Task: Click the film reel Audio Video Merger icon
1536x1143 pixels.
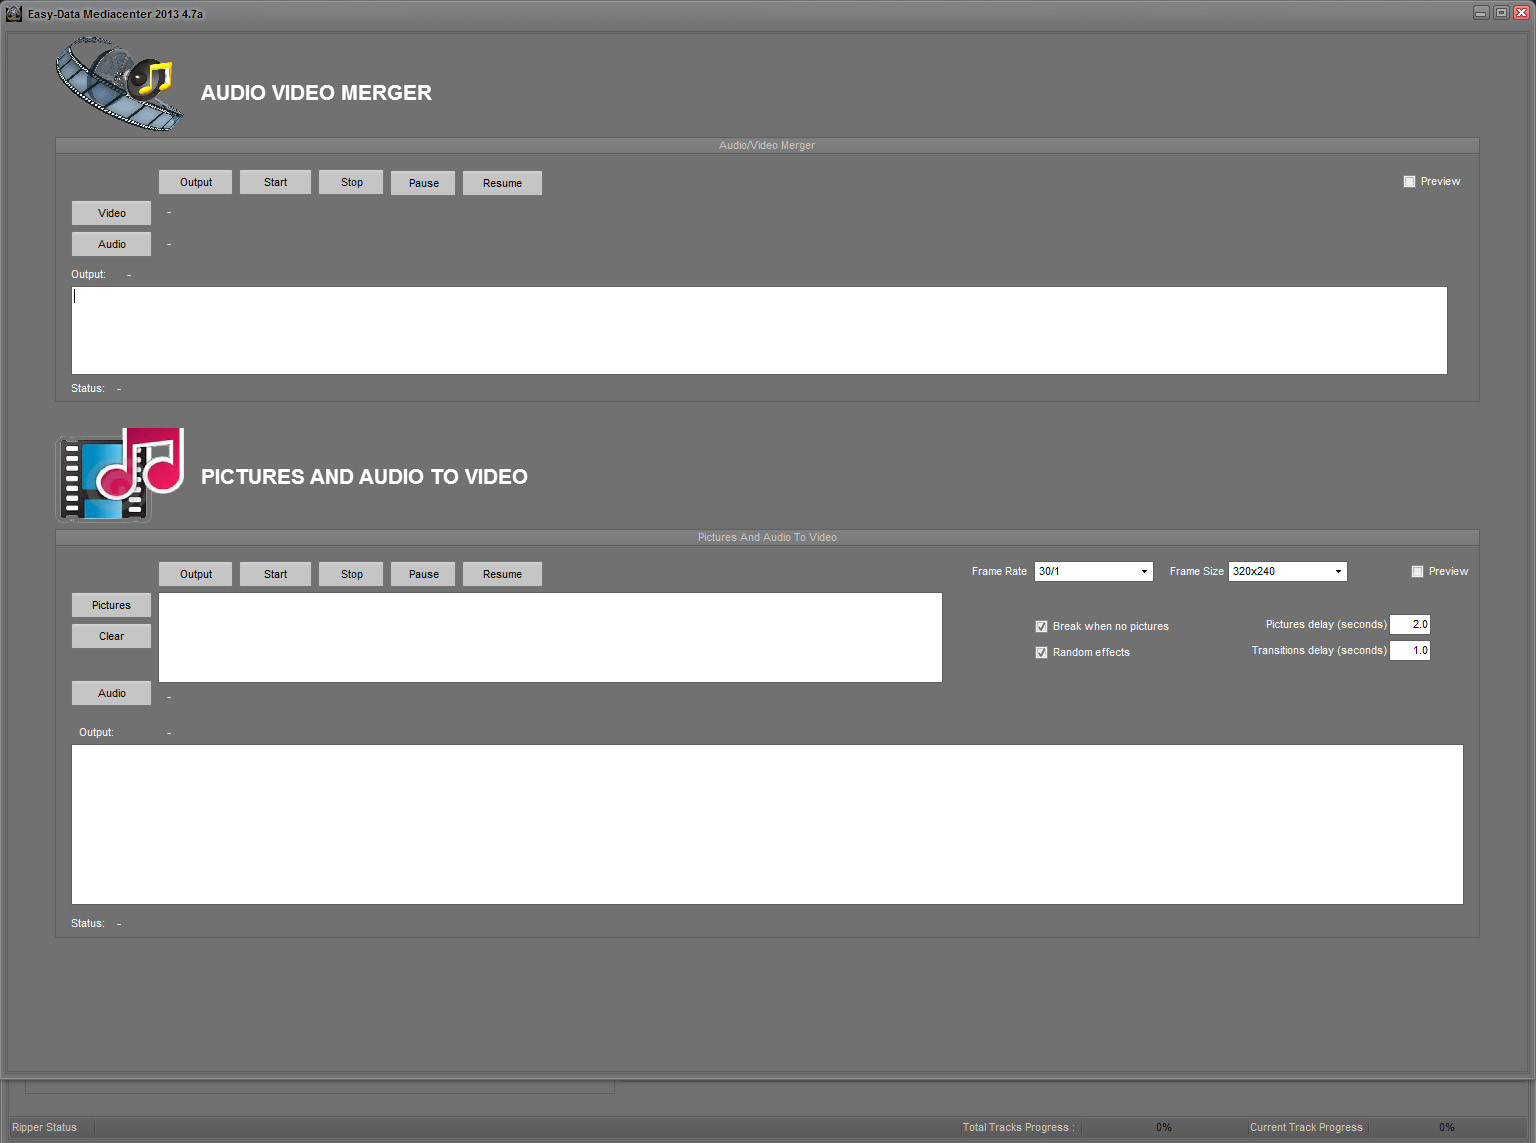Action: [x=120, y=84]
